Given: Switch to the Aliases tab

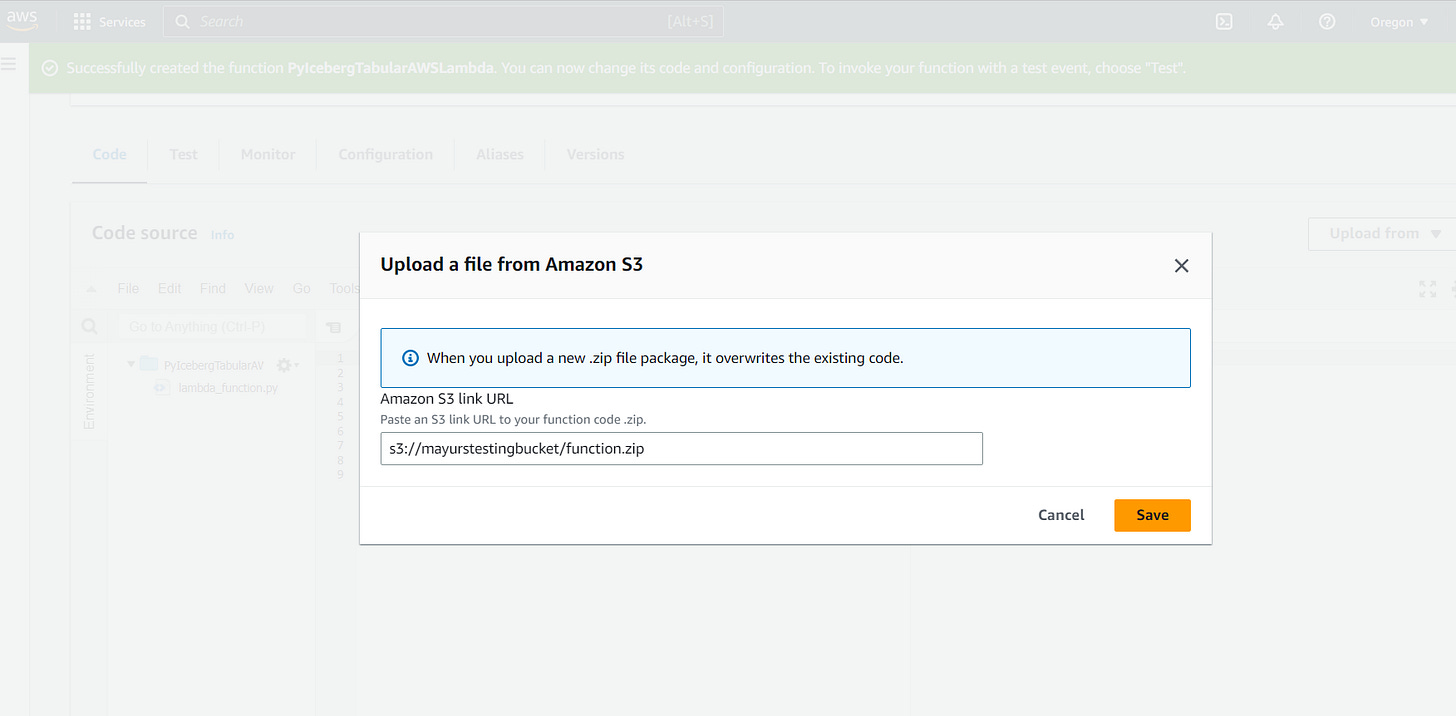Looking at the screenshot, I should pos(500,154).
